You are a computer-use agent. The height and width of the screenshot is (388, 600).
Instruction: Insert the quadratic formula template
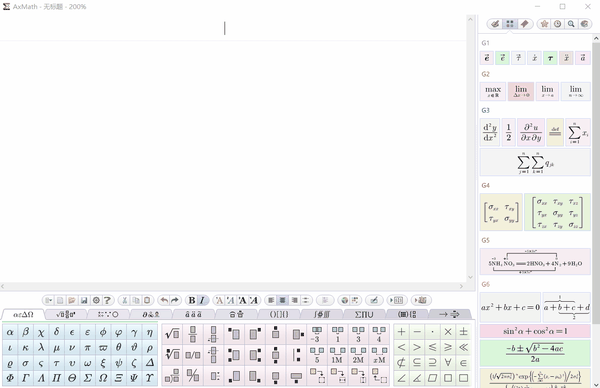(x=535, y=353)
